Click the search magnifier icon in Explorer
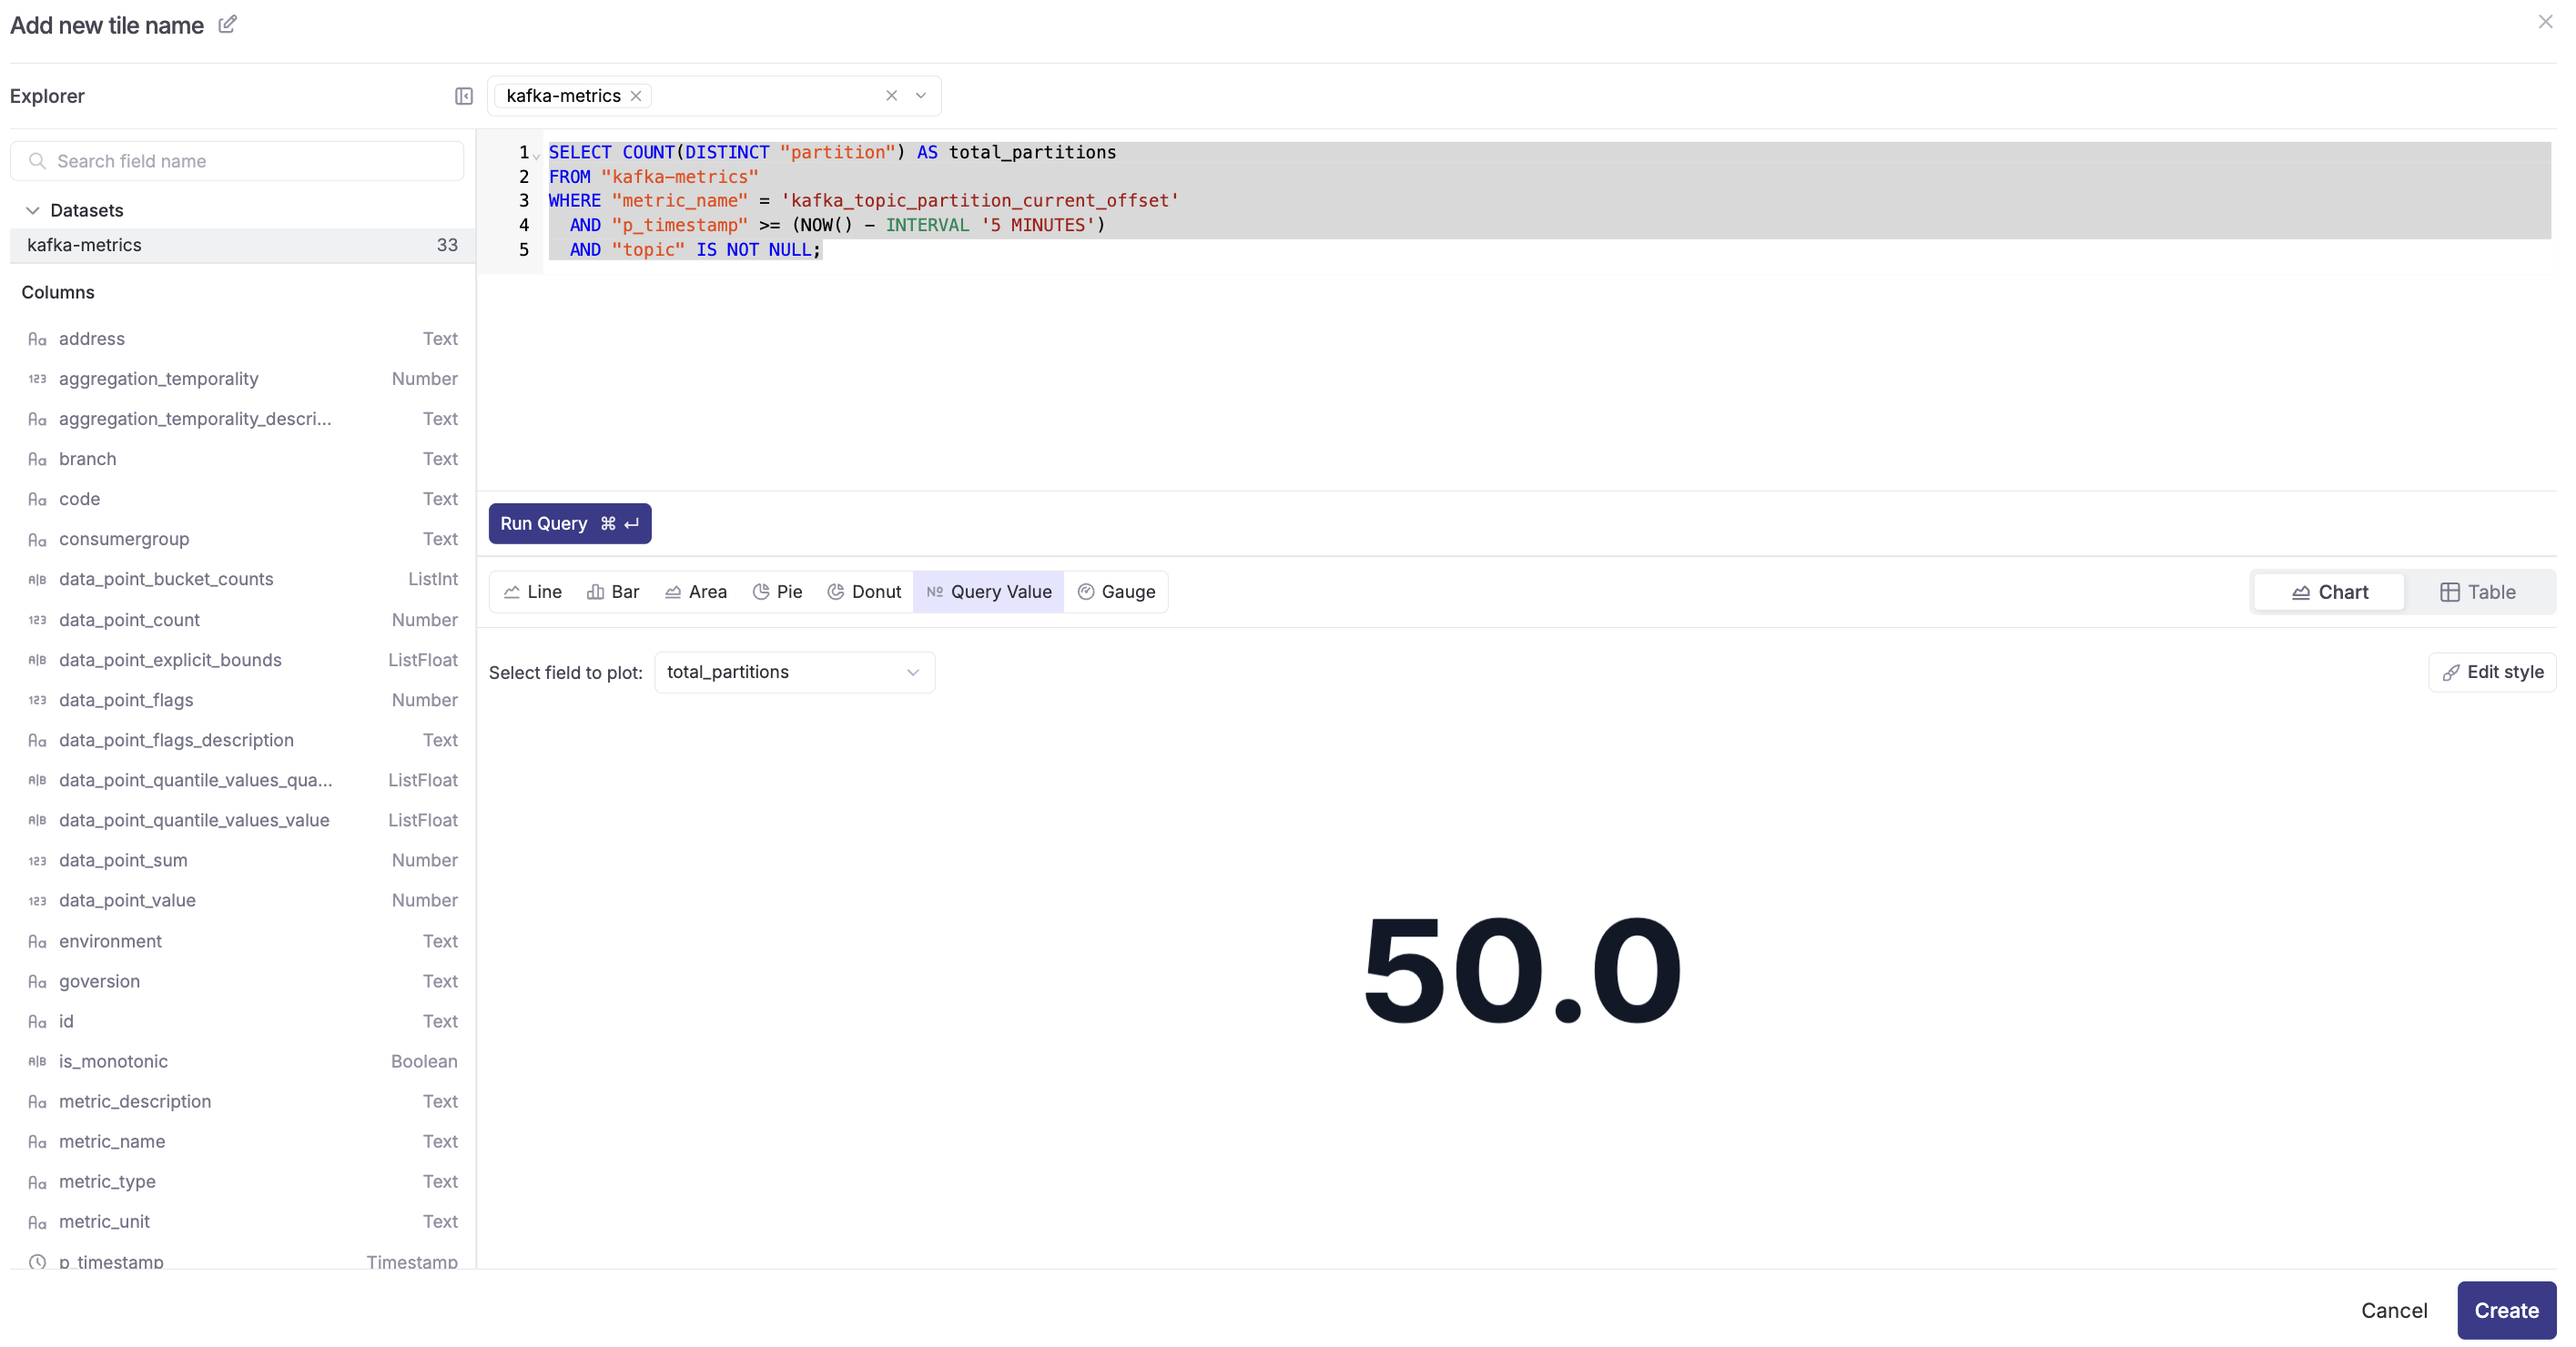The height and width of the screenshot is (1347, 2576). point(37,161)
